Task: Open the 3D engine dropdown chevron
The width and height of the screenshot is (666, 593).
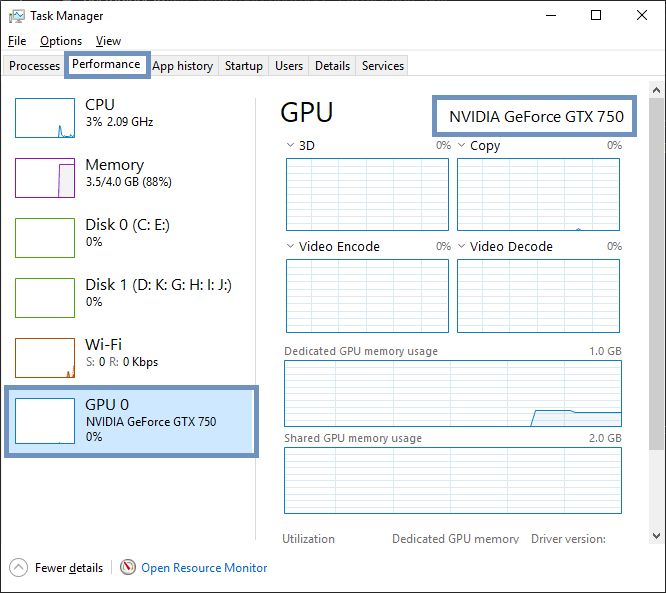Action: click(291, 145)
